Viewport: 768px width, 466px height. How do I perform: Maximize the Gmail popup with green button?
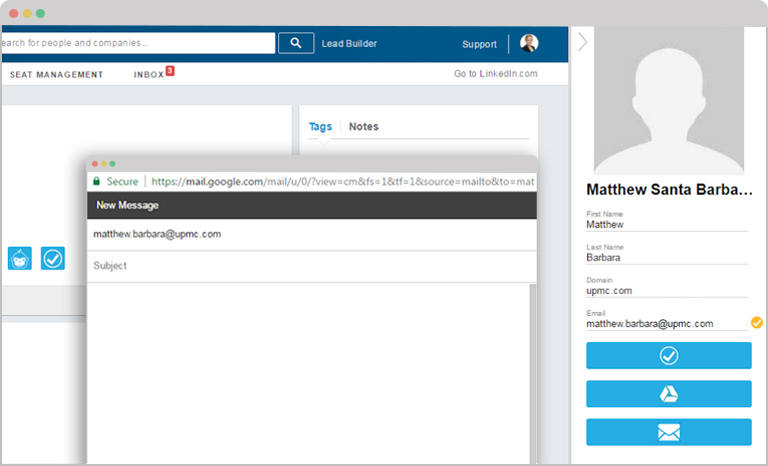(x=113, y=164)
